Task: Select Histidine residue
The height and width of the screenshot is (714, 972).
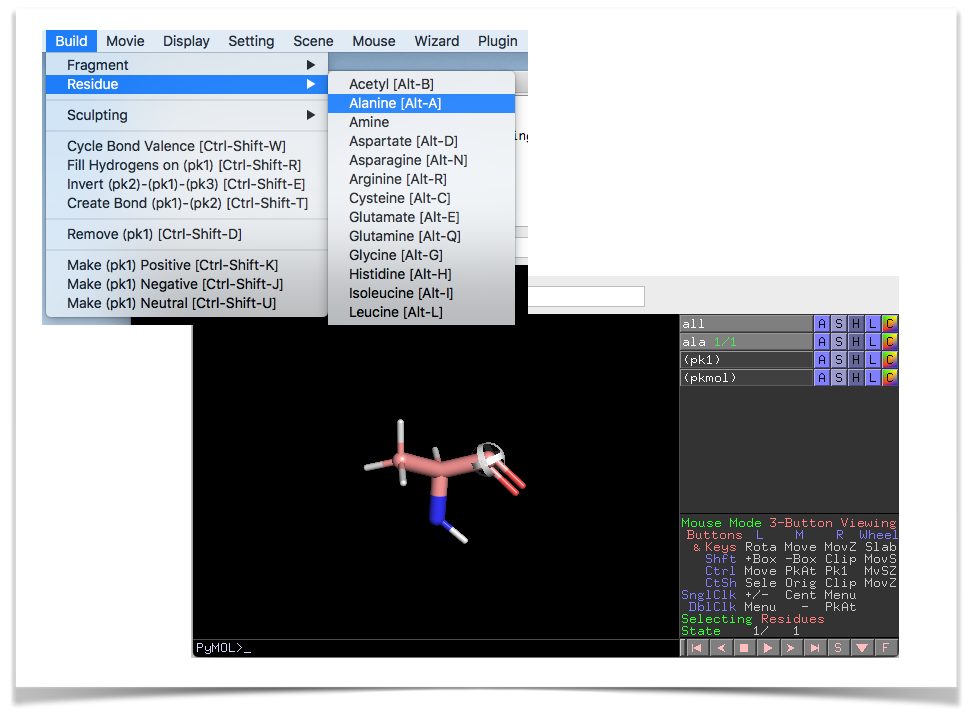Action: coord(422,274)
